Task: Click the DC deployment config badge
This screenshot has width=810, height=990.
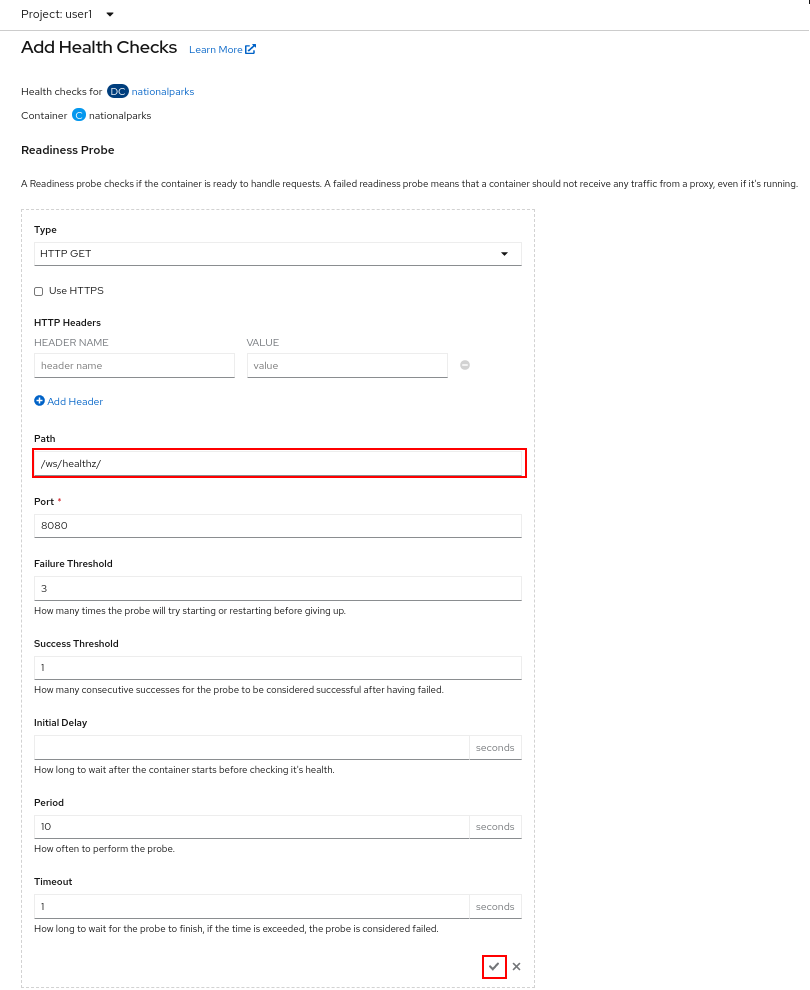Action: coord(118,91)
